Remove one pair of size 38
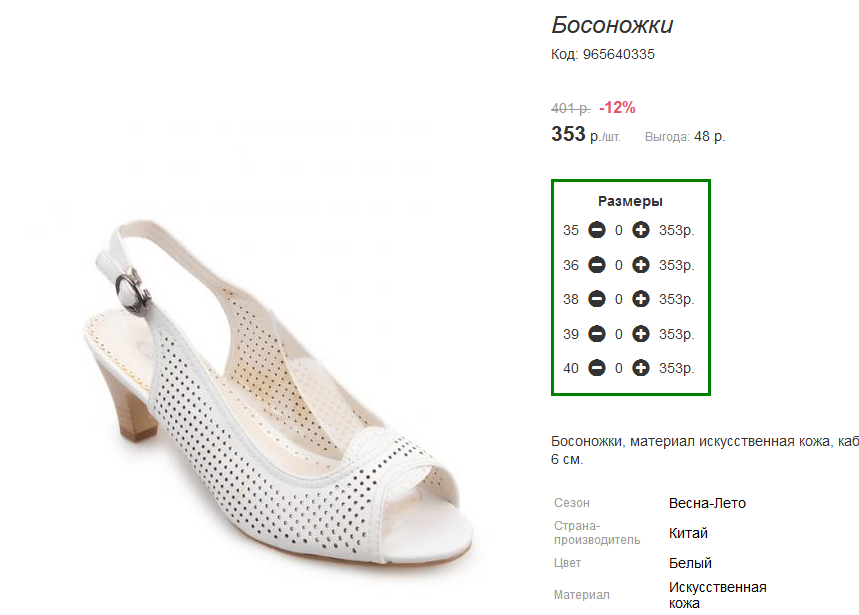The width and height of the screenshot is (859, 615). tap(597, 299)
